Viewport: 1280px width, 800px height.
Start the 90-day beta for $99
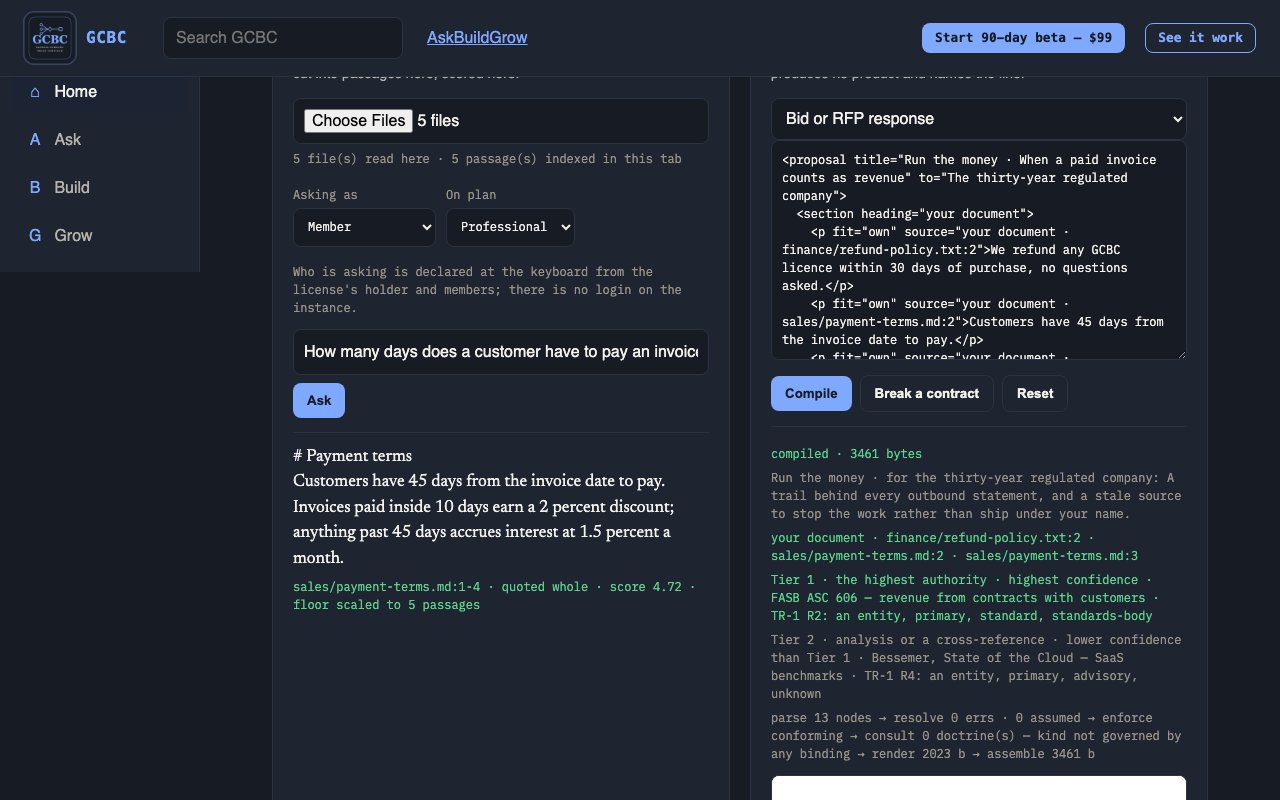click(1023, 38)
